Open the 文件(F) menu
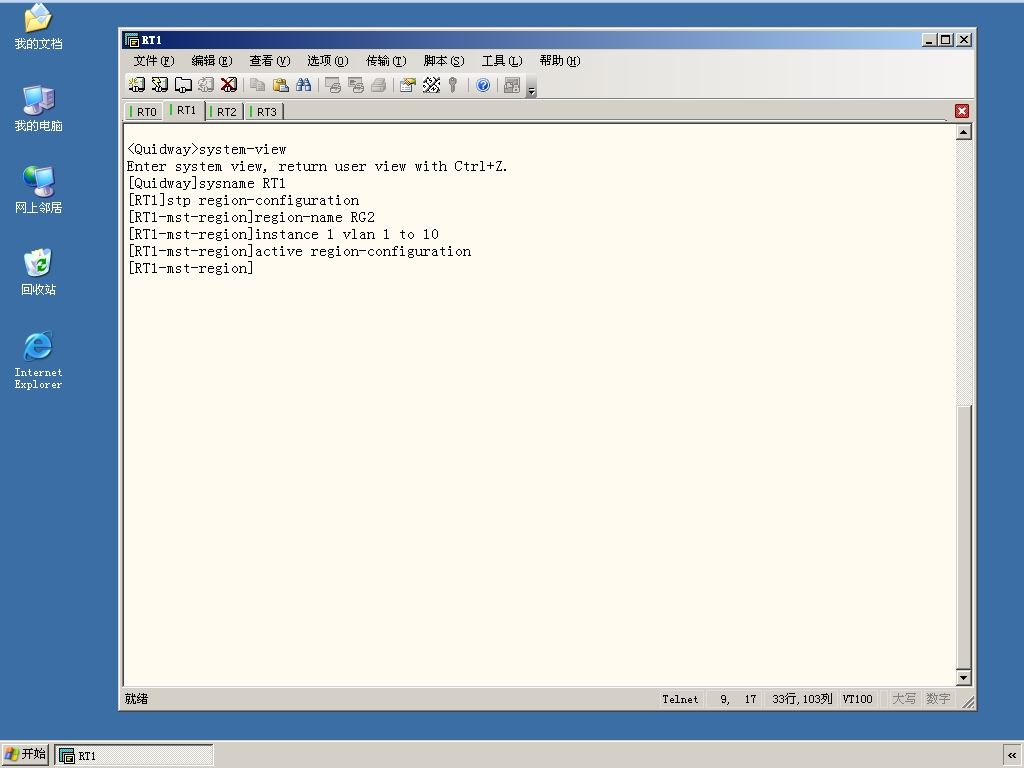Image resolution: width=1024 pixels, height=768 pixels. [153, 61]
